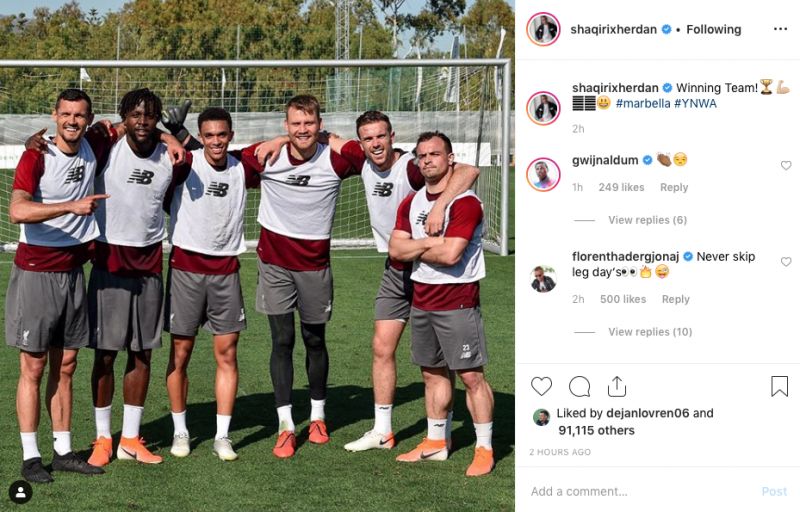
Task: Open the #YNWA hashtag
Action: 695,104
